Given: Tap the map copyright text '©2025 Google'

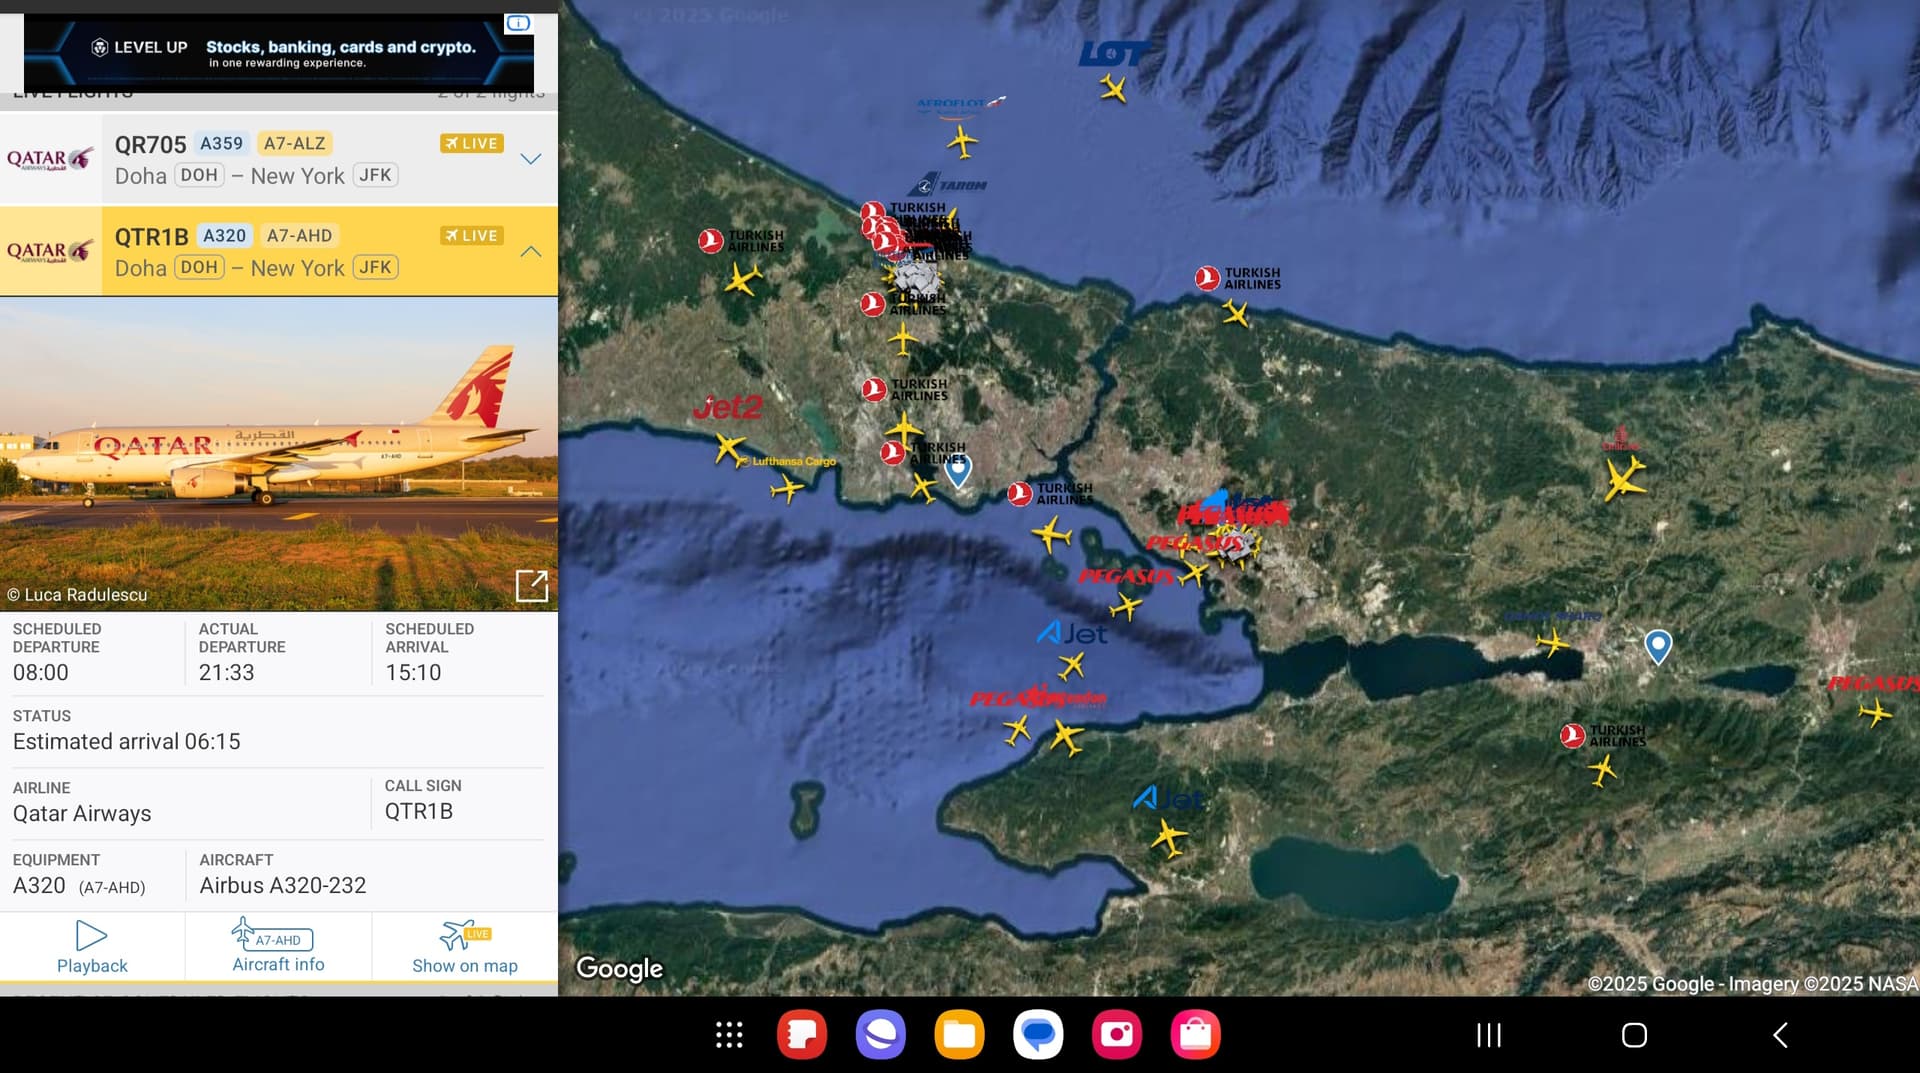Looking at the screenshot, I should coord(1651,984).
